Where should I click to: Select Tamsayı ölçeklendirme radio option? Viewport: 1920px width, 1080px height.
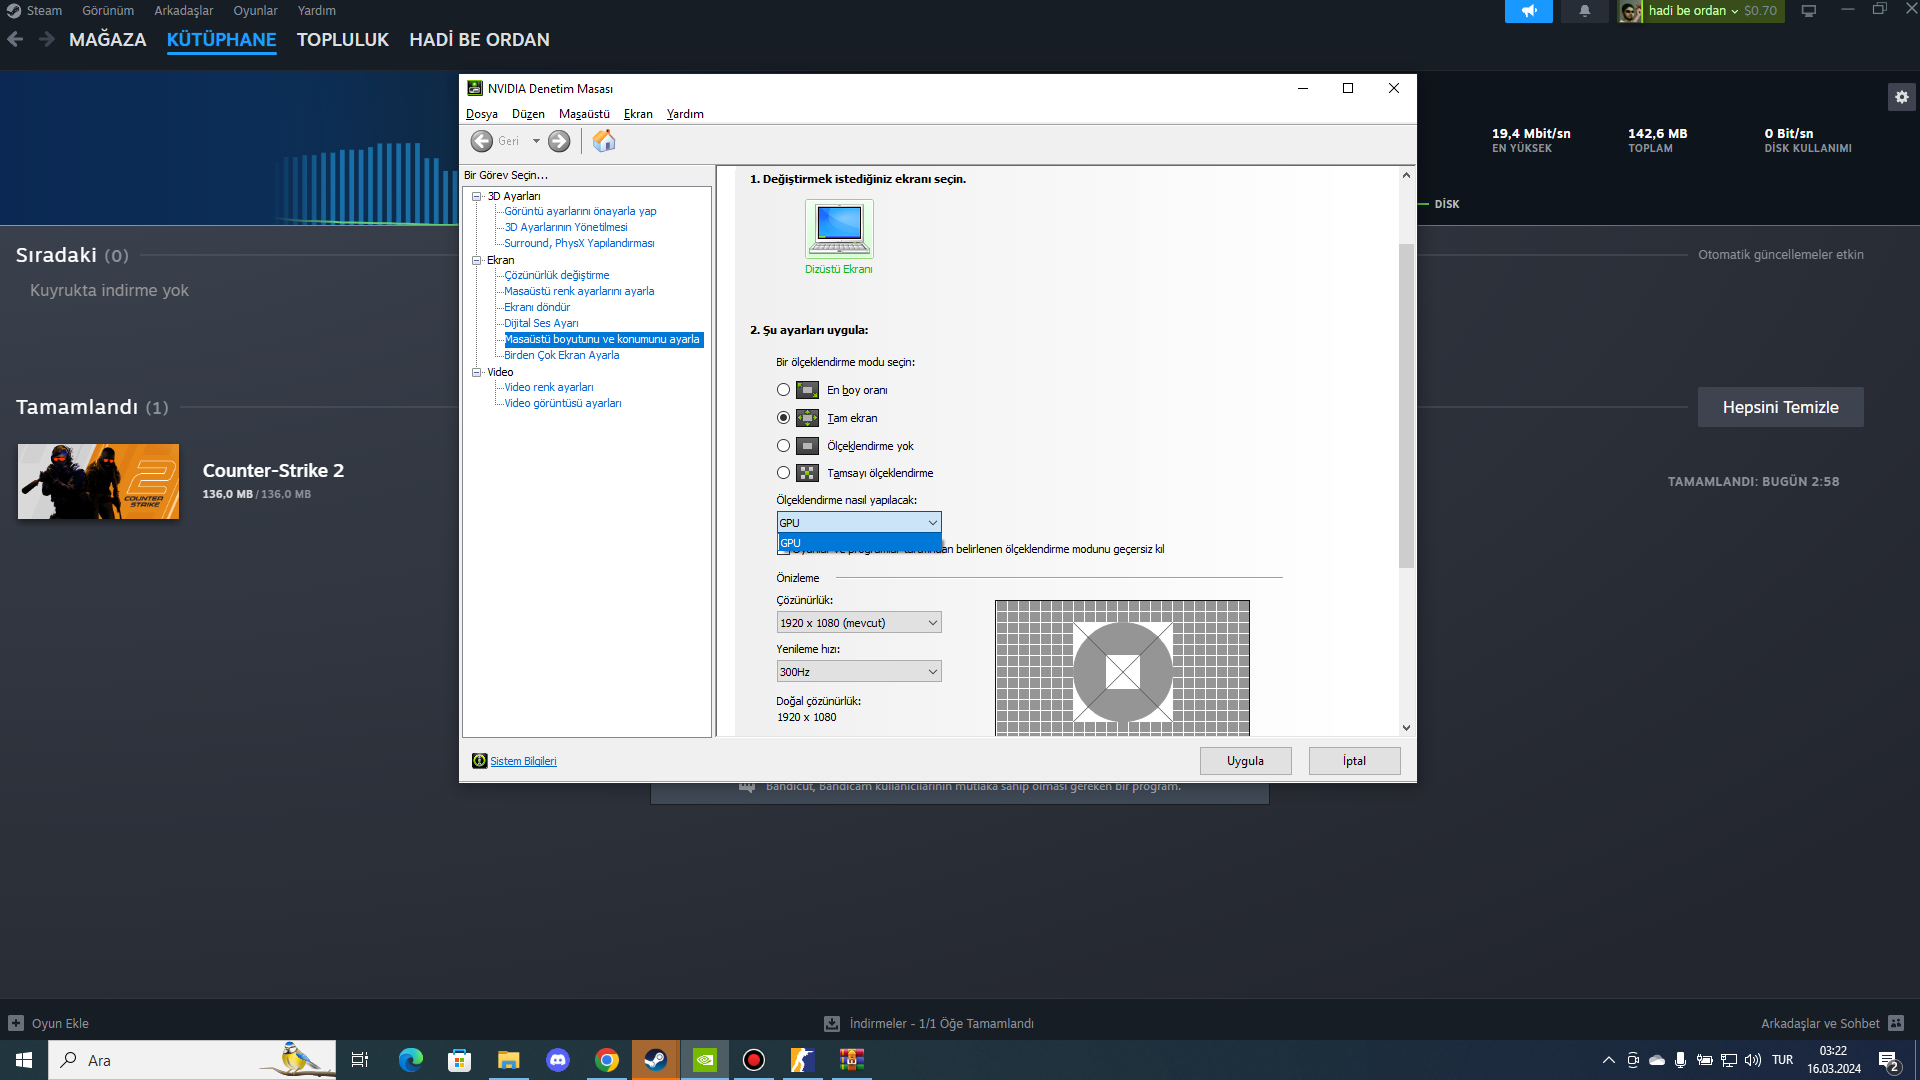coord(783,473)
